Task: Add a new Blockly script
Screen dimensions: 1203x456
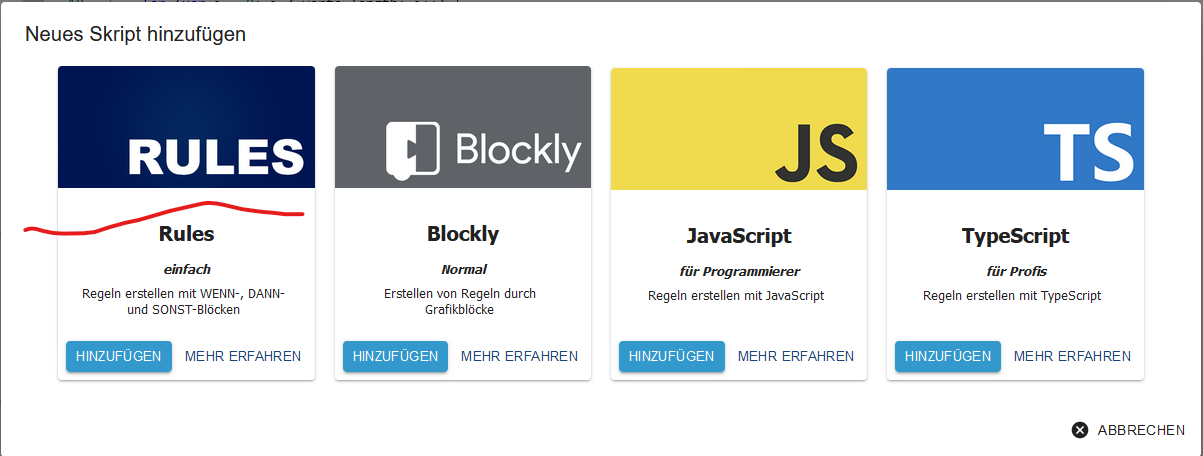Action: pyautogui.click(x=396, y=357)
